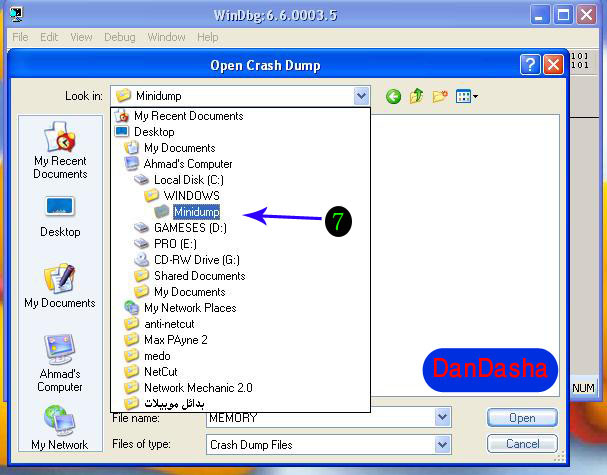This screenshot has height=475, width=607.
Task: Open the View menu icon
Action: point(467,96)
